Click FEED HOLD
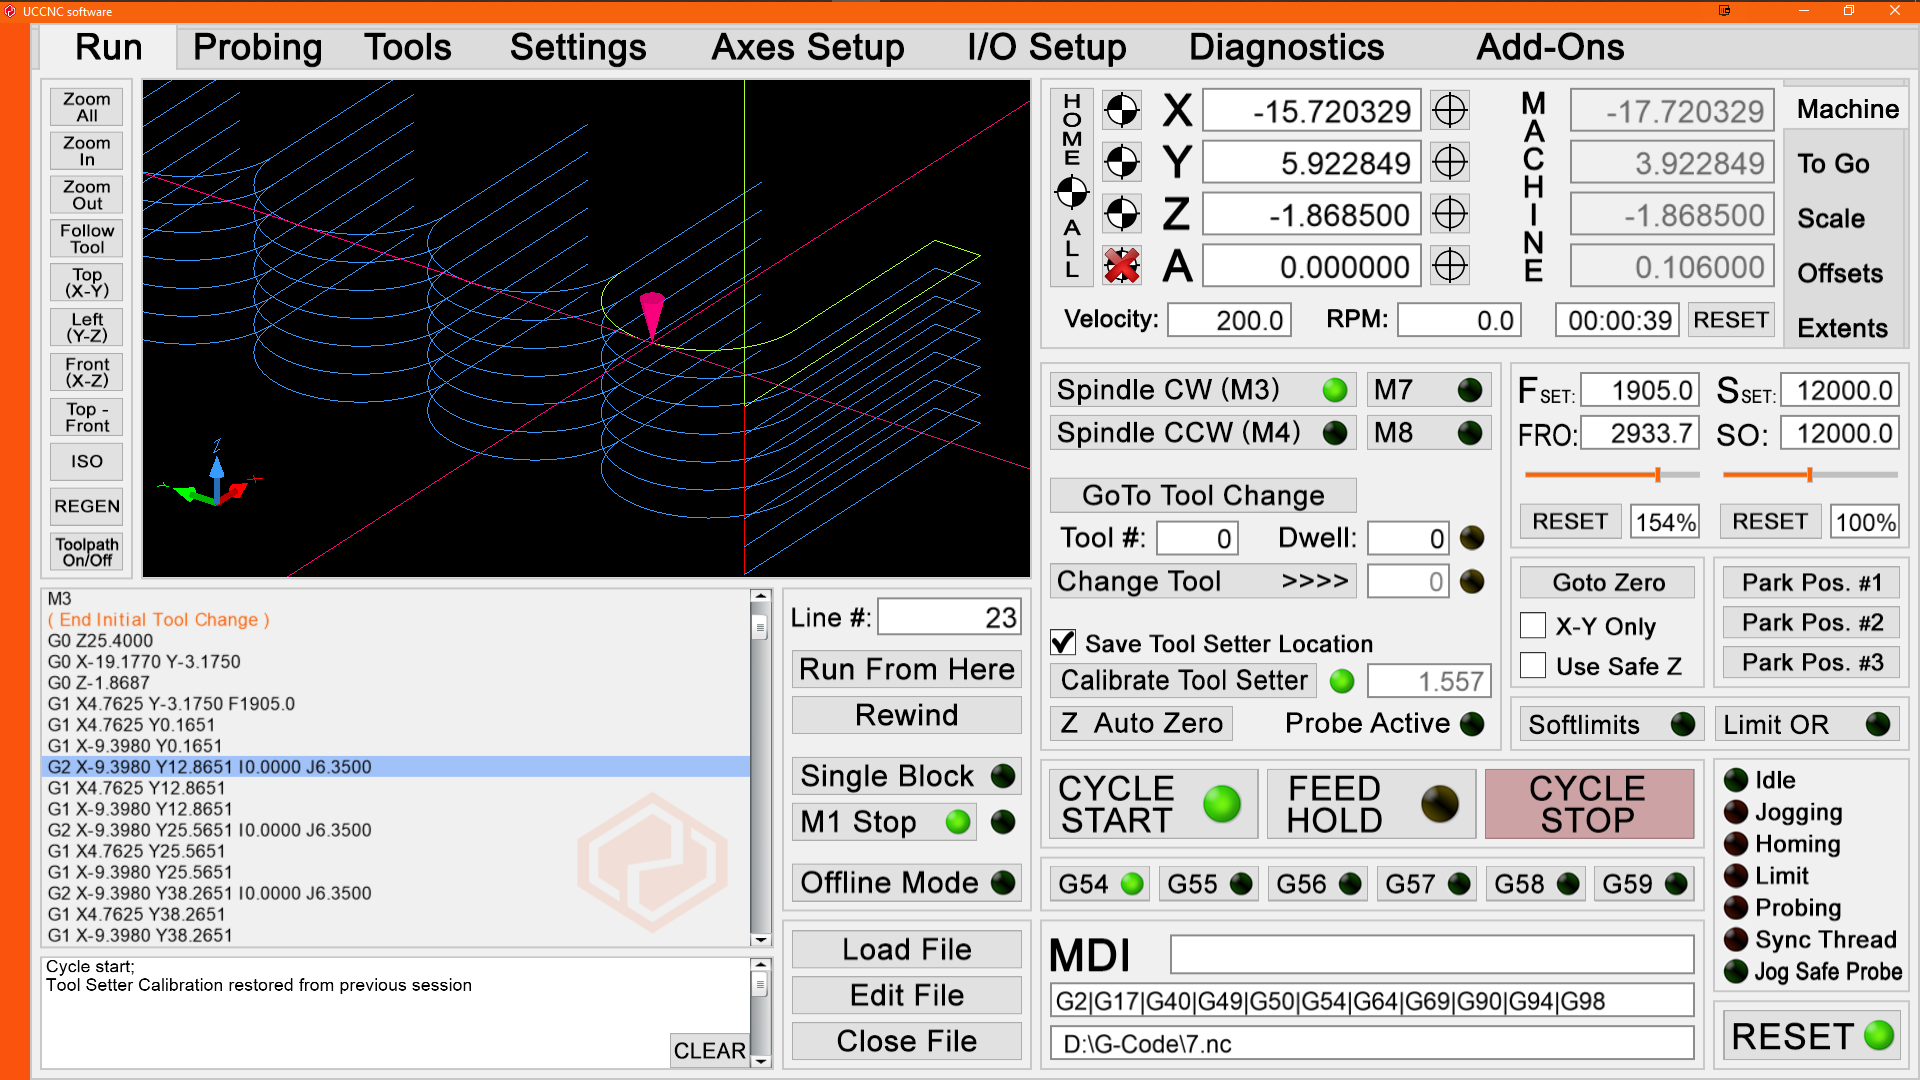Viewport: 1920px width, 1080px height. [1371, 804]
